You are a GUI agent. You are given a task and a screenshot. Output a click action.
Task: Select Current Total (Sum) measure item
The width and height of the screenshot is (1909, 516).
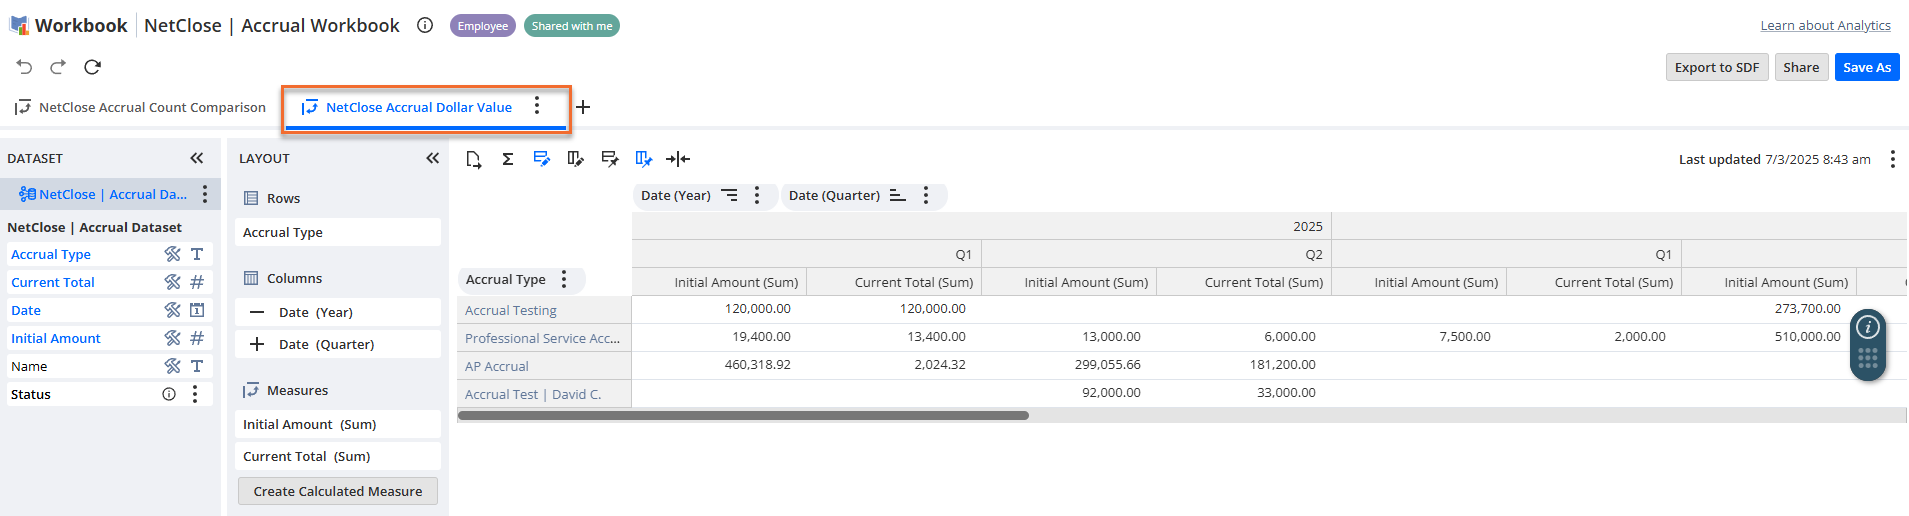[338, 456]
